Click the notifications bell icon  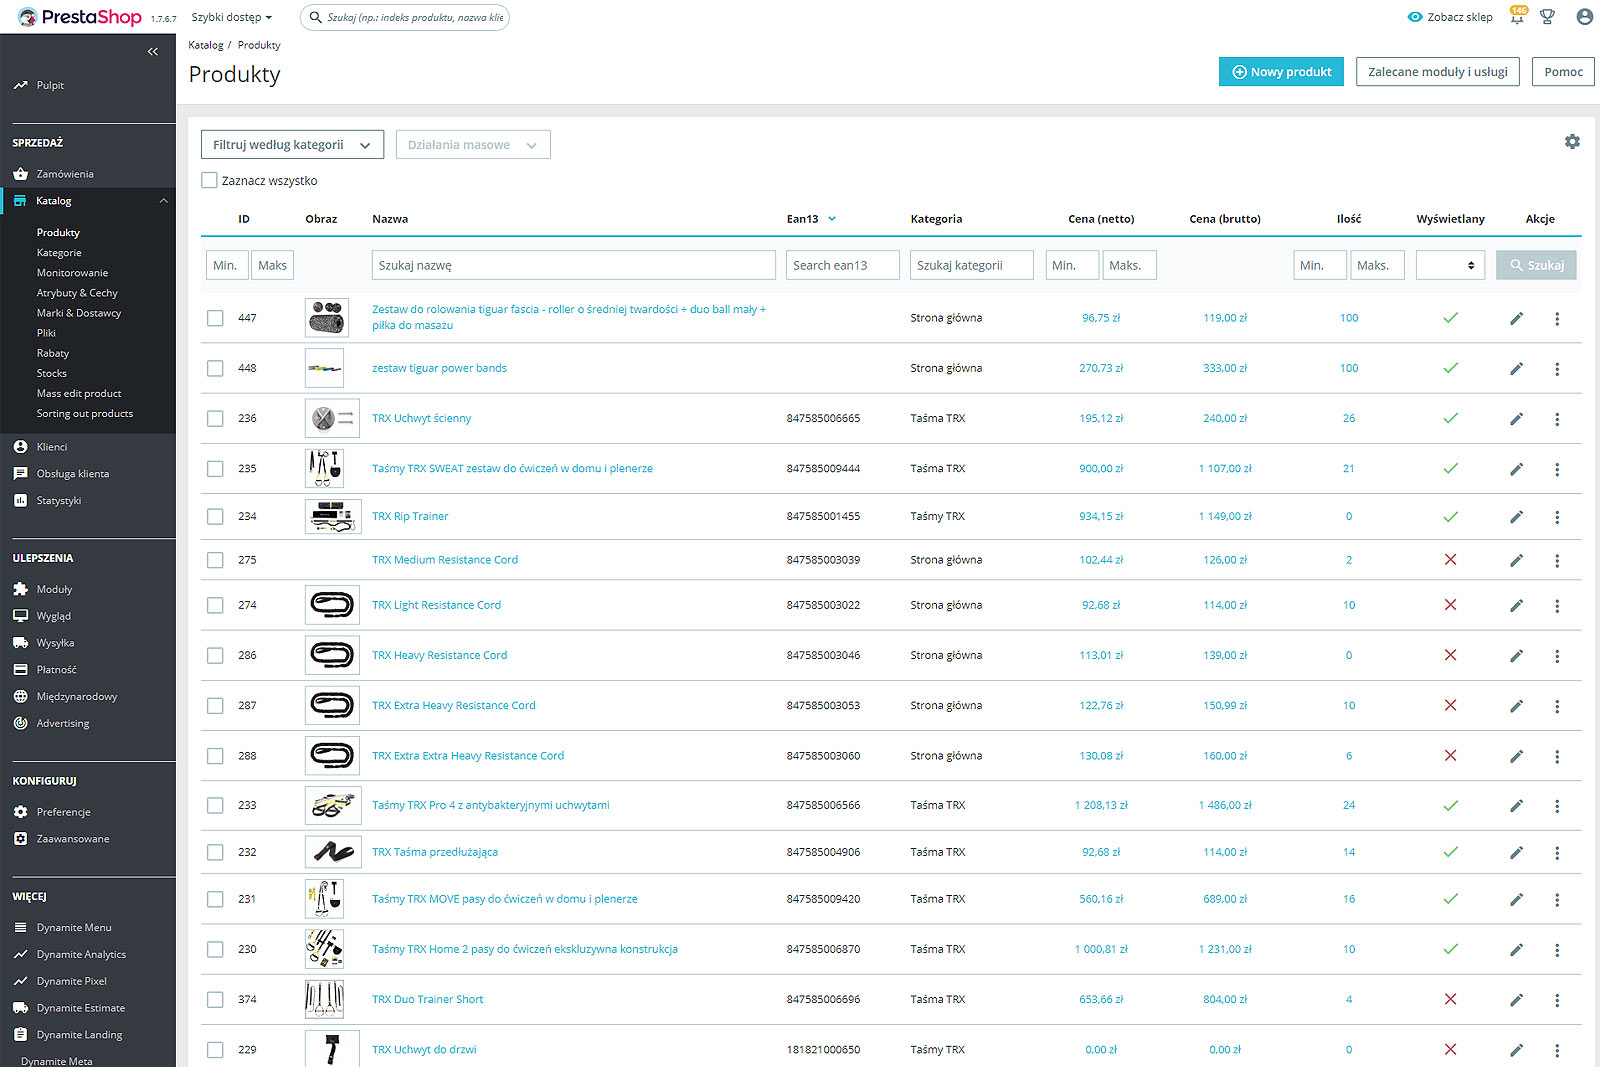pyautogui.click(x=1517, y=17)
